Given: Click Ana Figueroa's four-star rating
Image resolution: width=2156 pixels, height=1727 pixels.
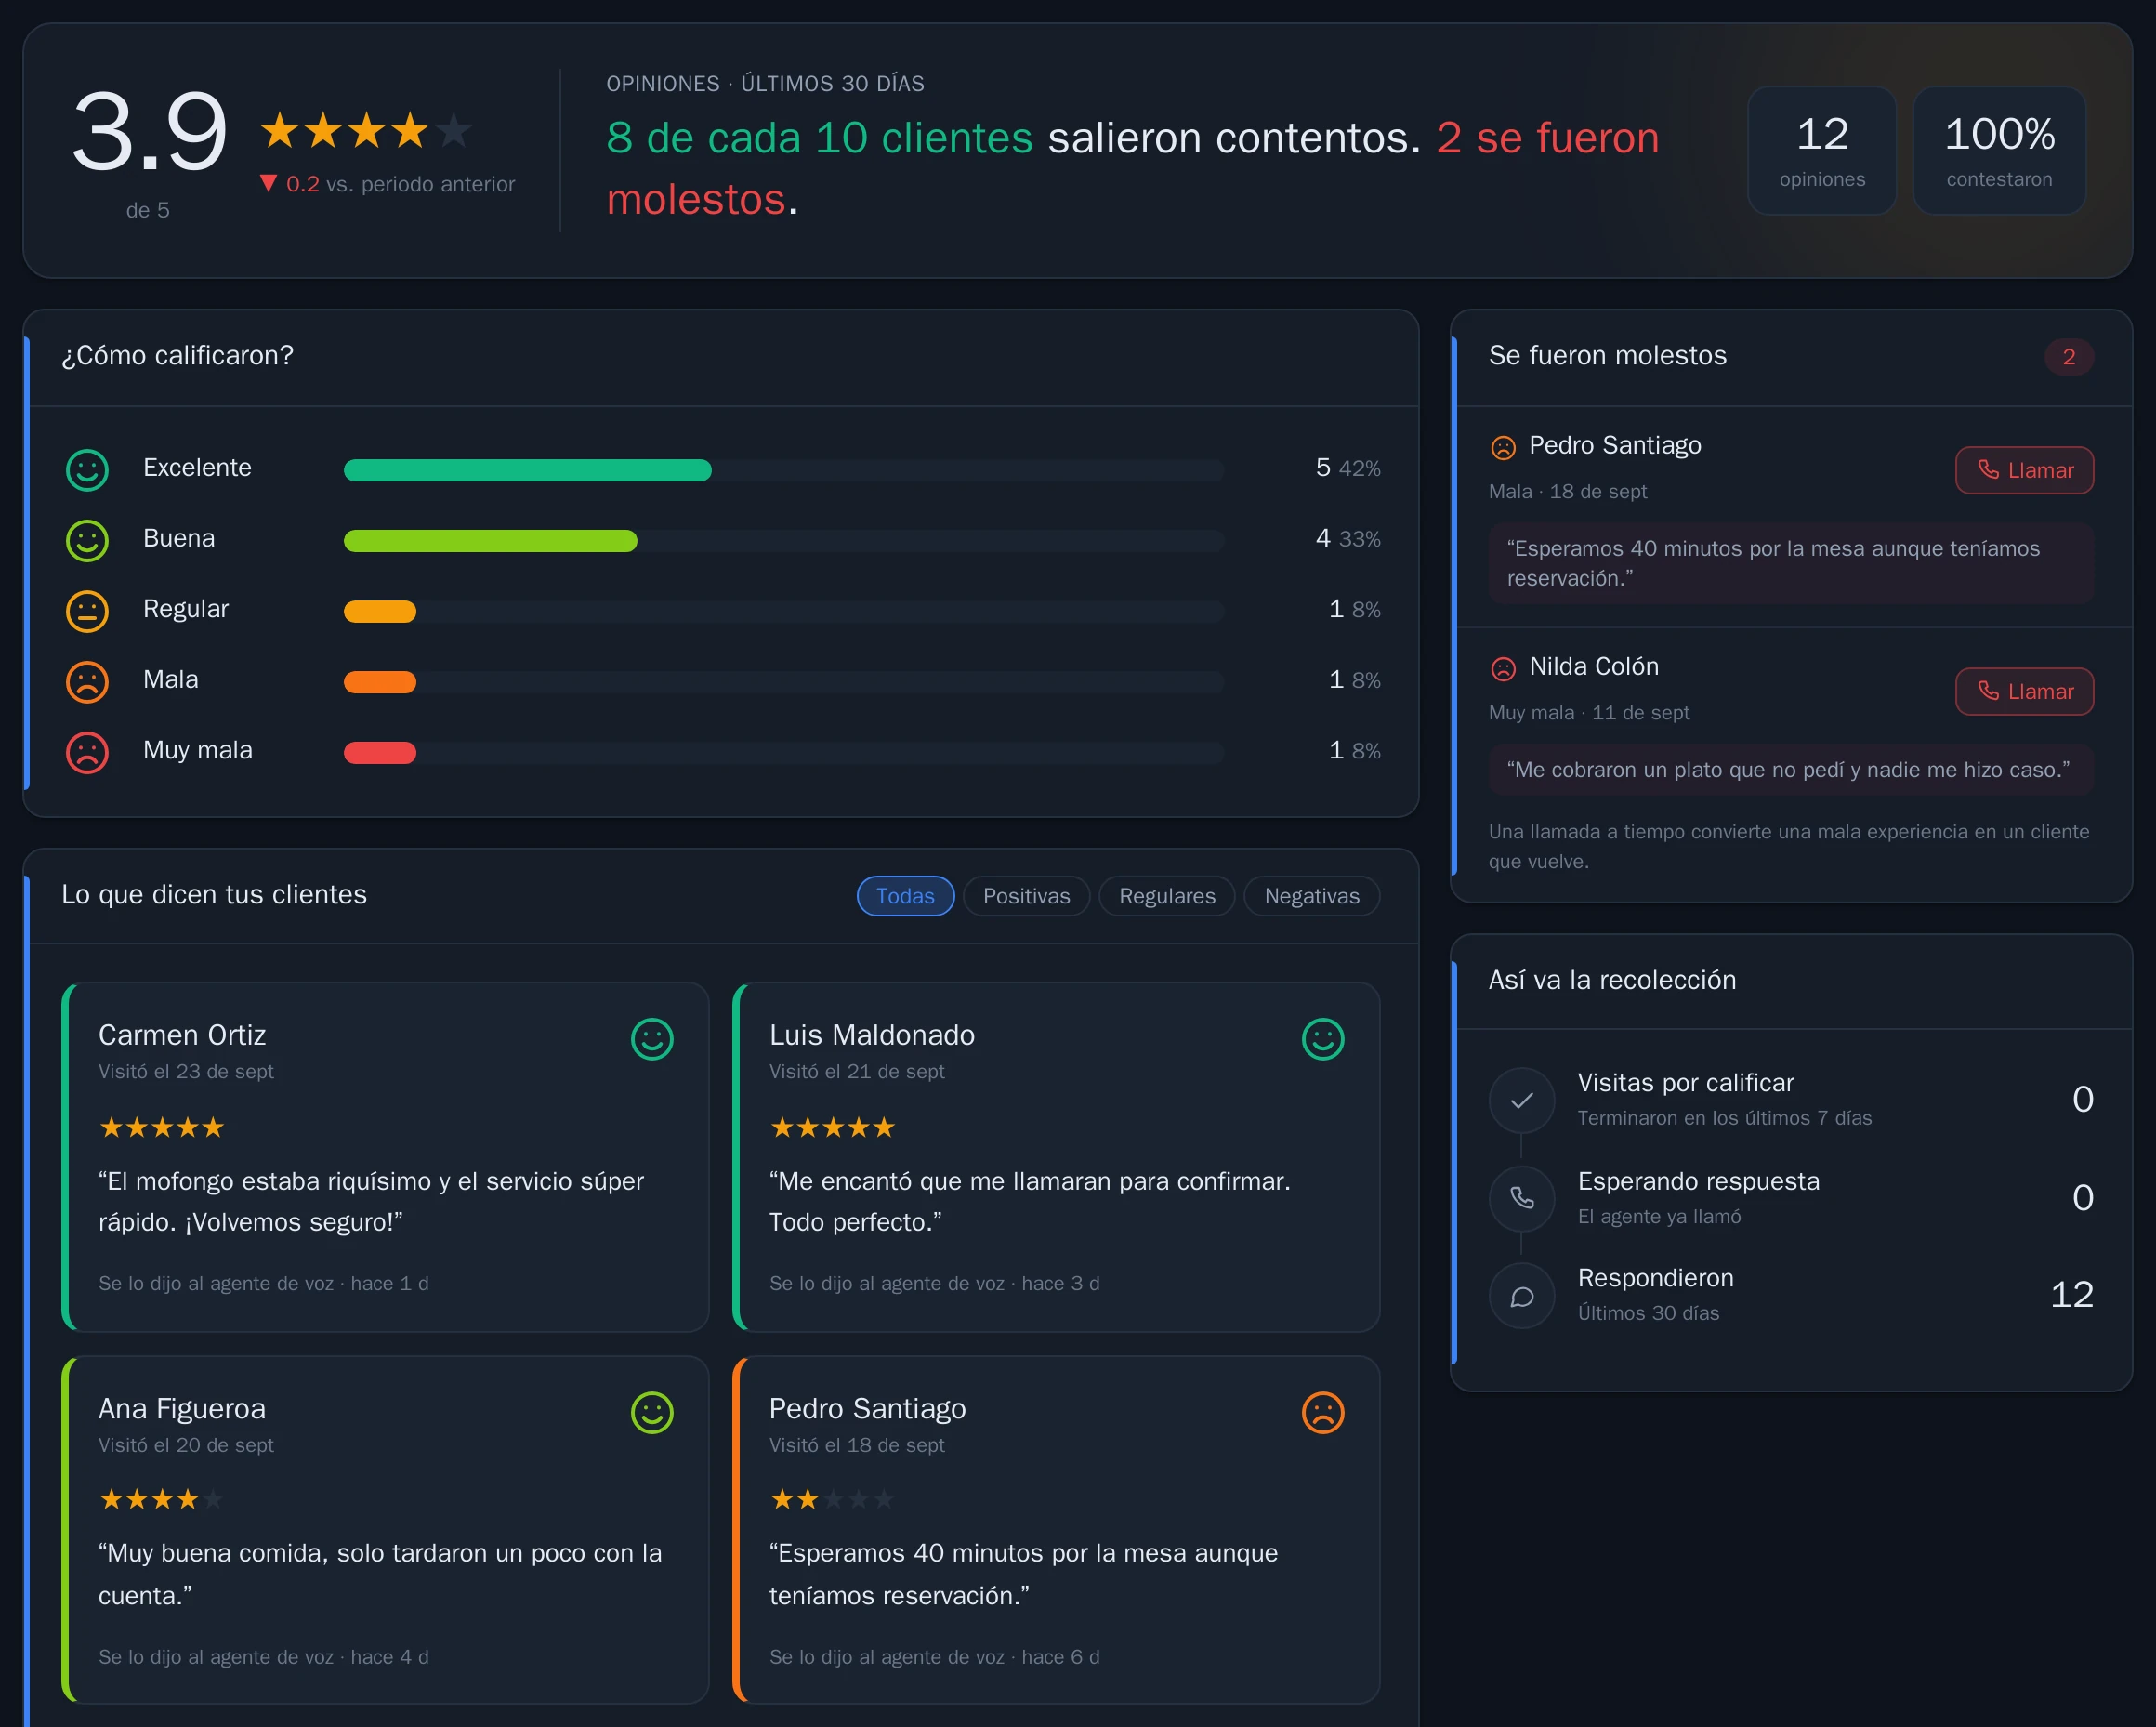Looking at the screenshot, I should coord(161,1499).
